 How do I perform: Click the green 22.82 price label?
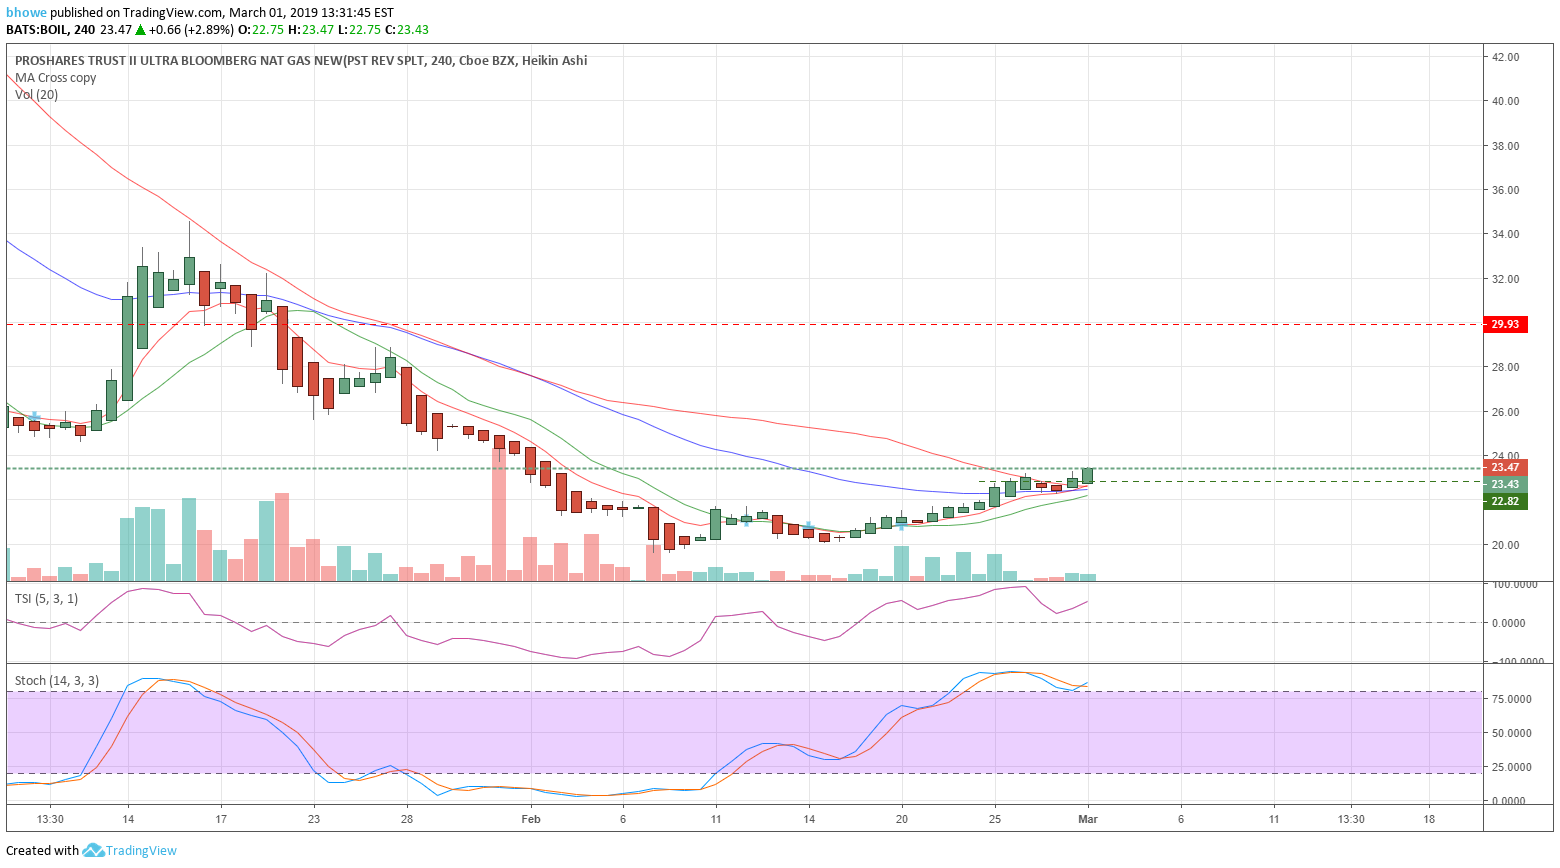pos(1506,501)
